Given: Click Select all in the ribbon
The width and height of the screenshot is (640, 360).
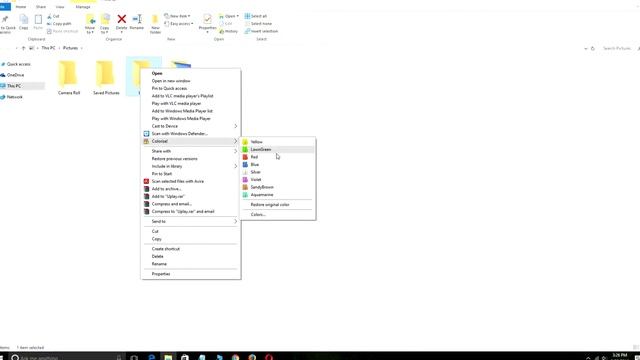Looking at the screenshot, I should [256, 16].
